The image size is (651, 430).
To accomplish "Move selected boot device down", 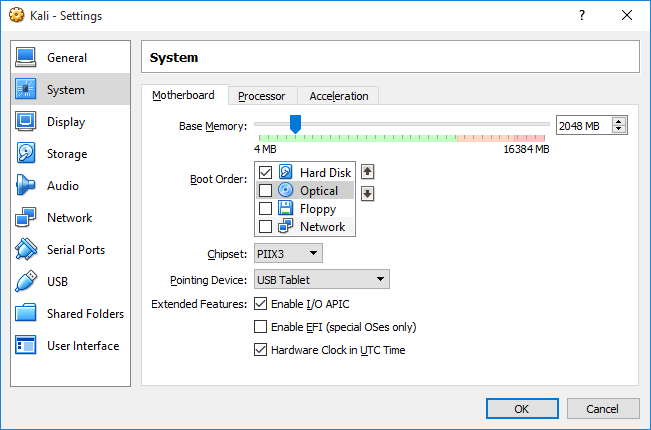I will 367,193.
